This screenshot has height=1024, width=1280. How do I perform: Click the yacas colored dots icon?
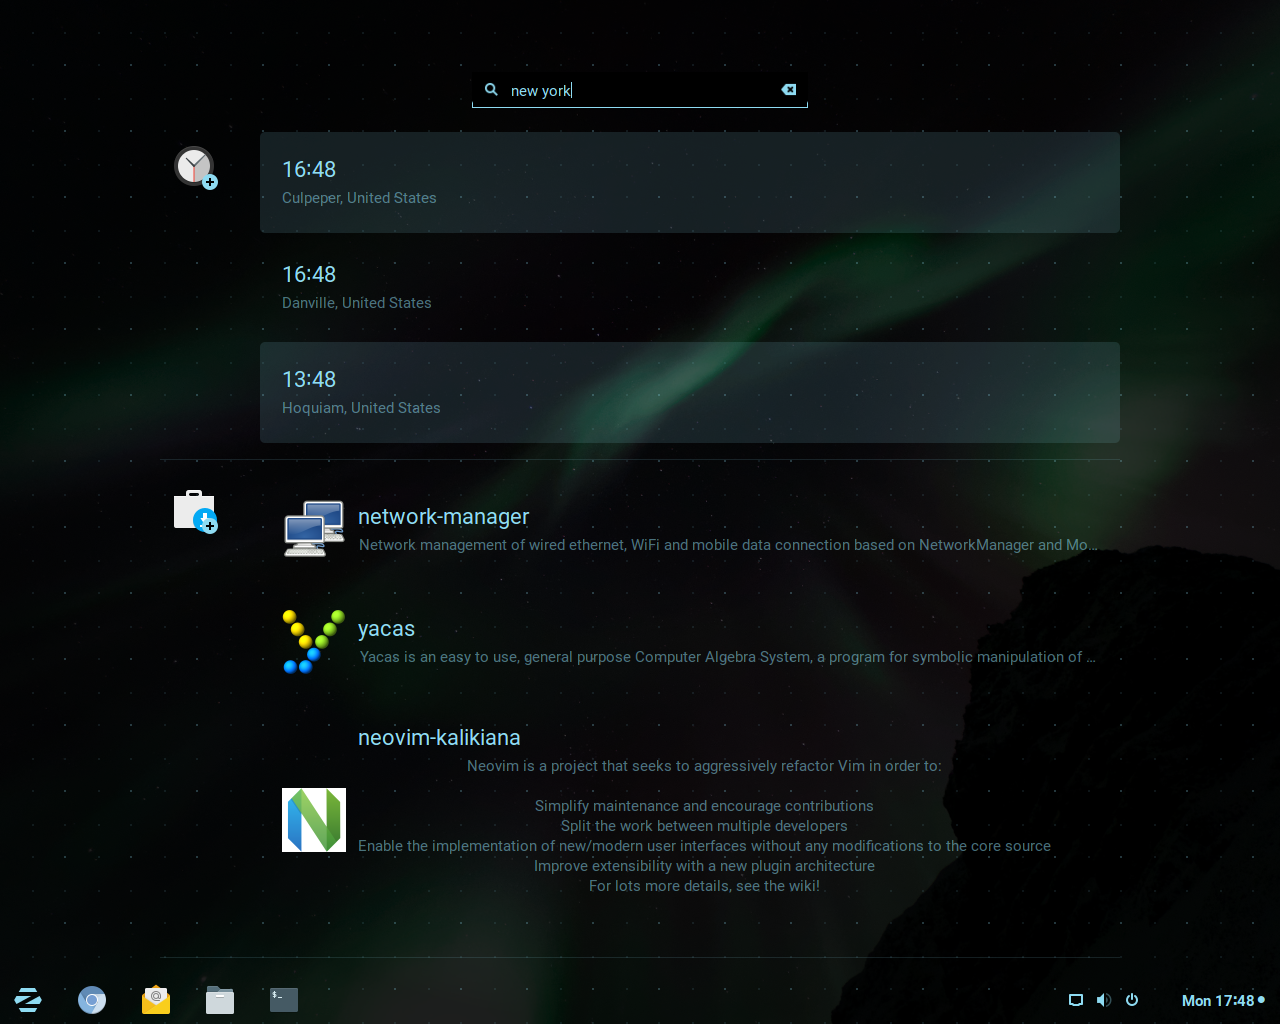314,641
